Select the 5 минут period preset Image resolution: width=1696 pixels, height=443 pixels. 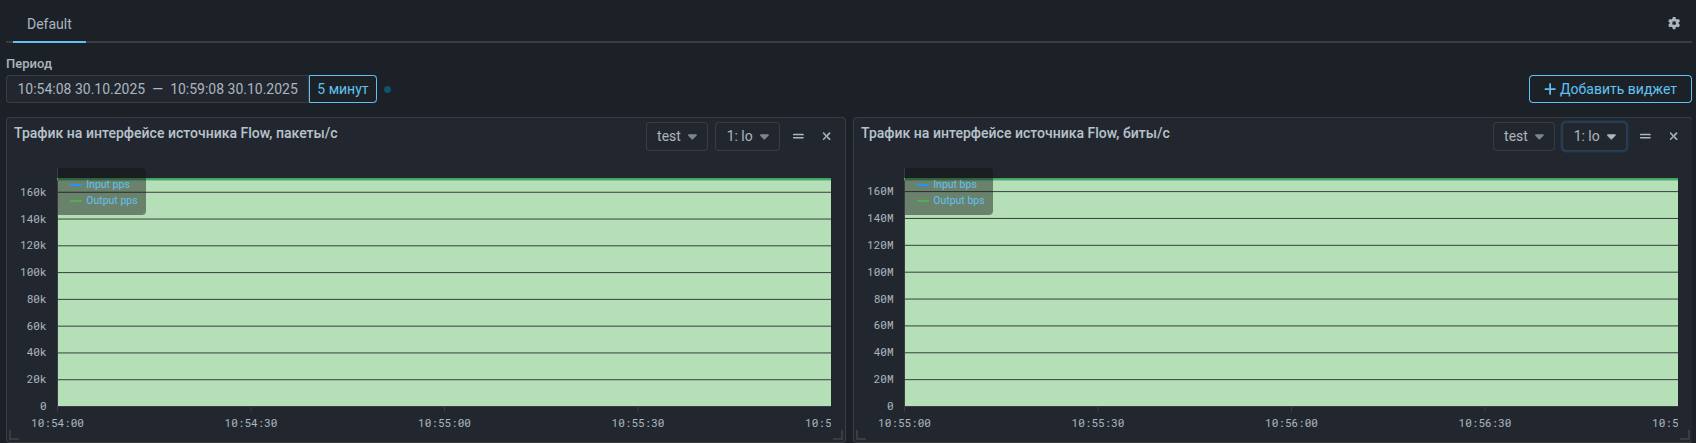coord(342,89)
